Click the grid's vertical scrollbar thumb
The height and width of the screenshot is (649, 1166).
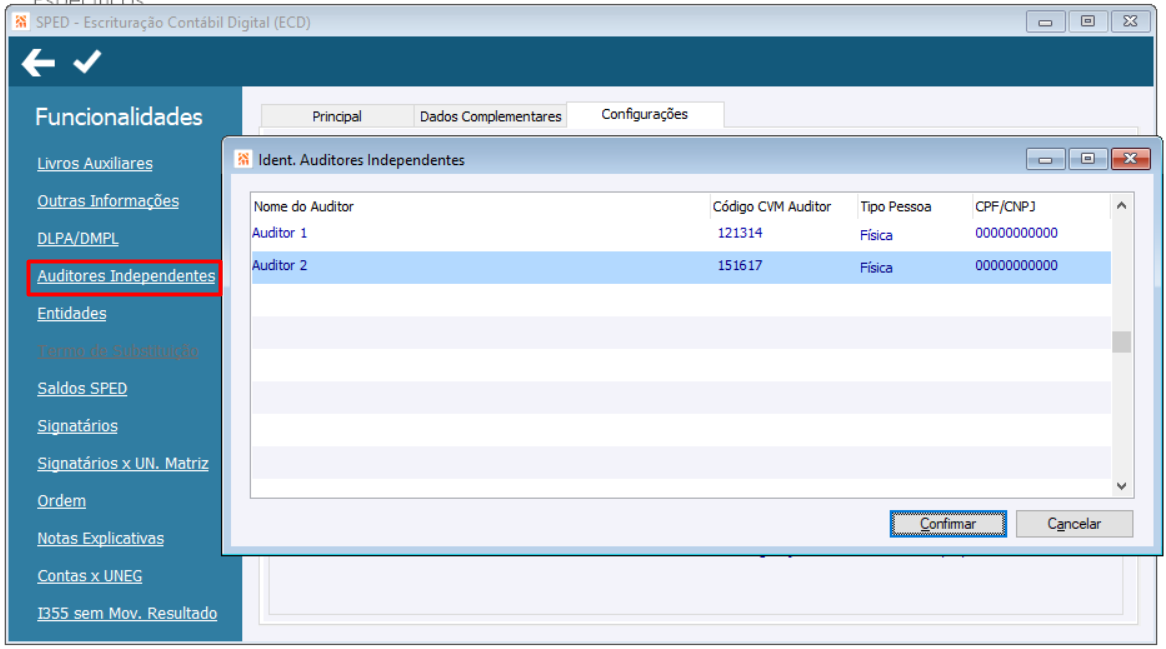(x=1121, y=342)
